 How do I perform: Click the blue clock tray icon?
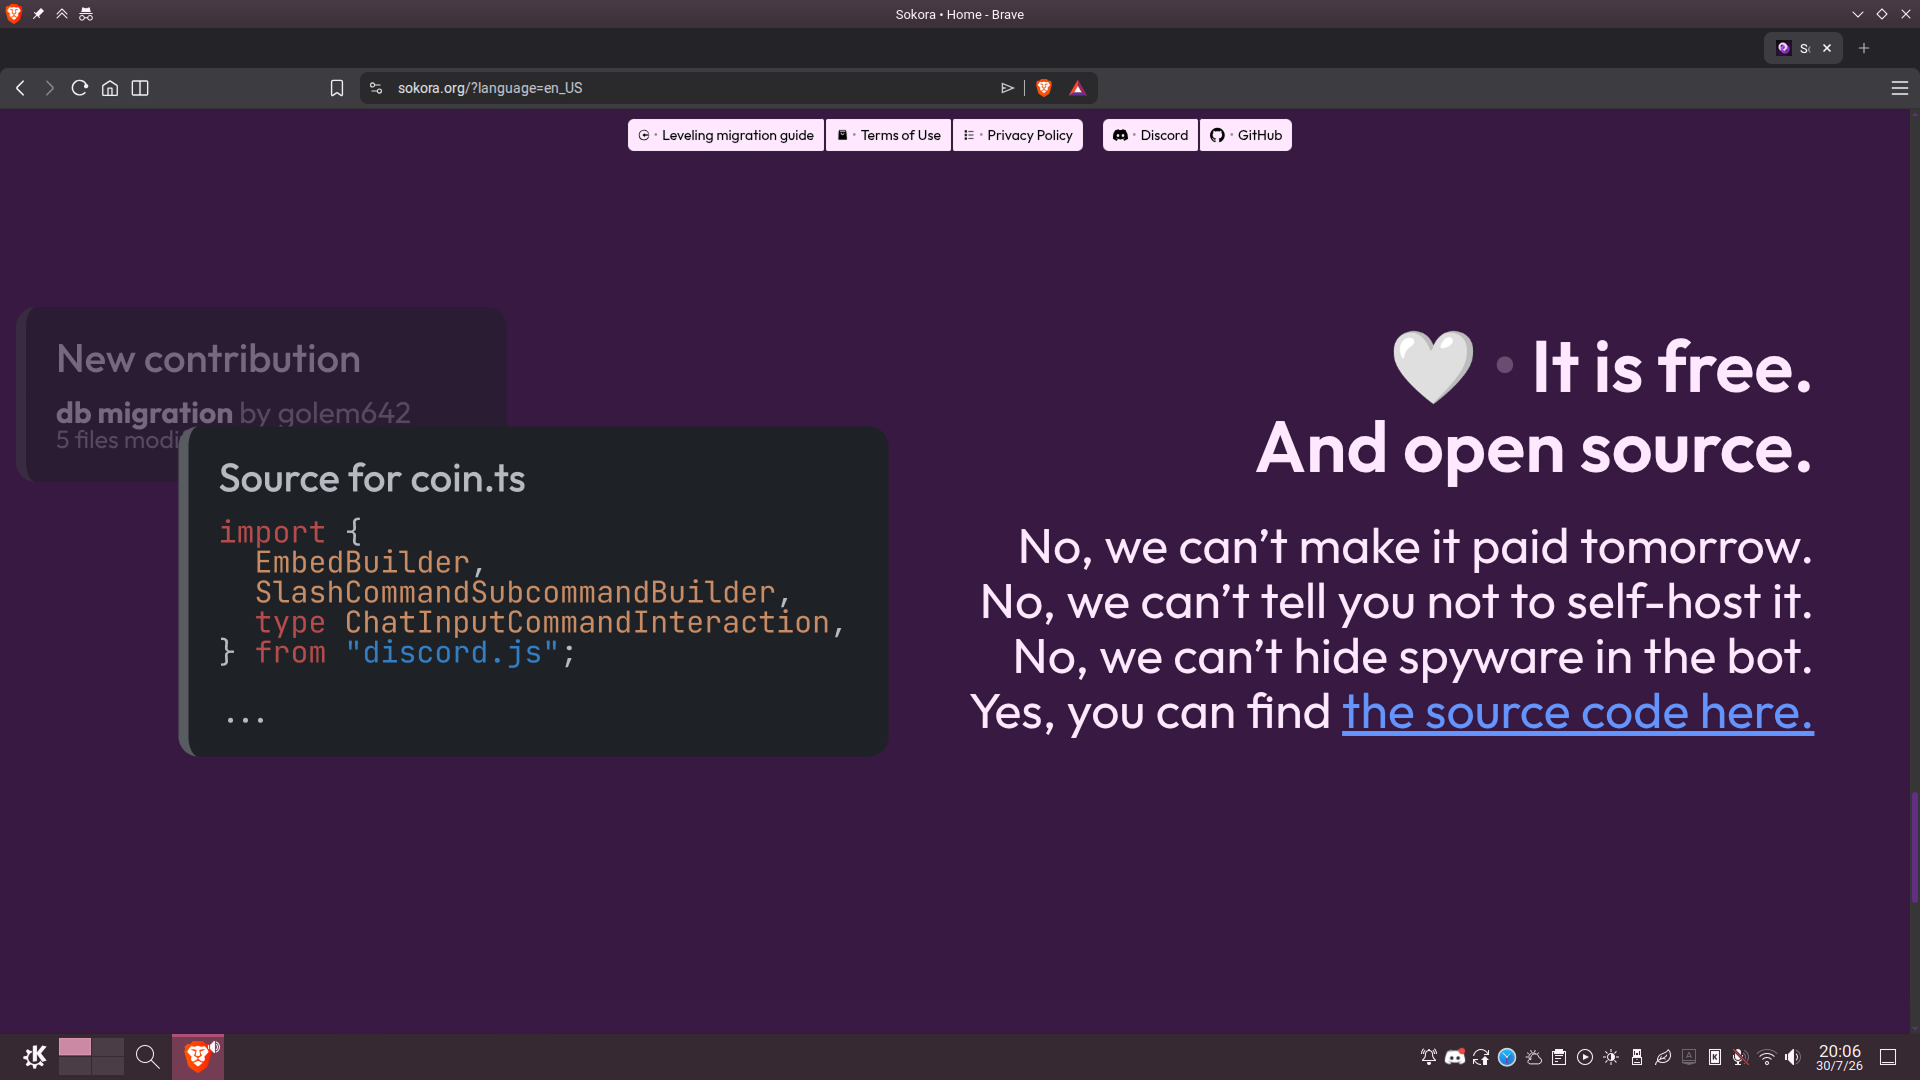[x=1507, y=1057]
